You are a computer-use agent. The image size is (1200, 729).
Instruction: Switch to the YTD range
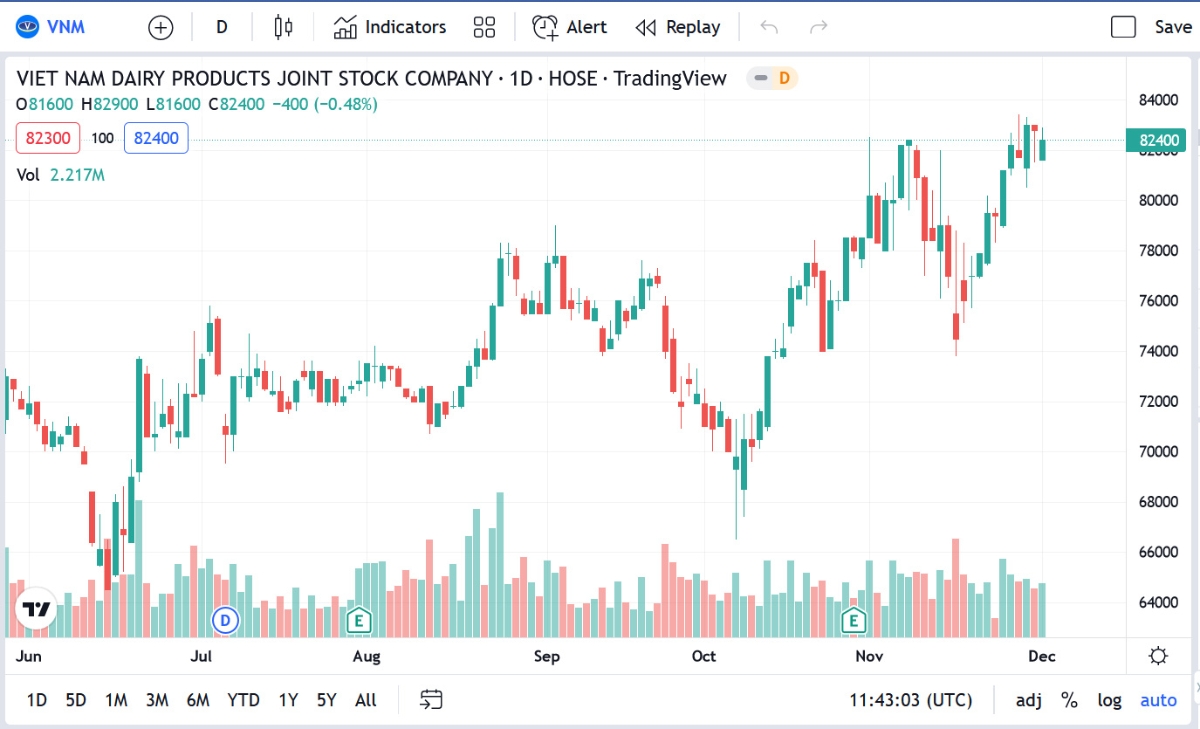pyautogui.click(x=243, y=700)
